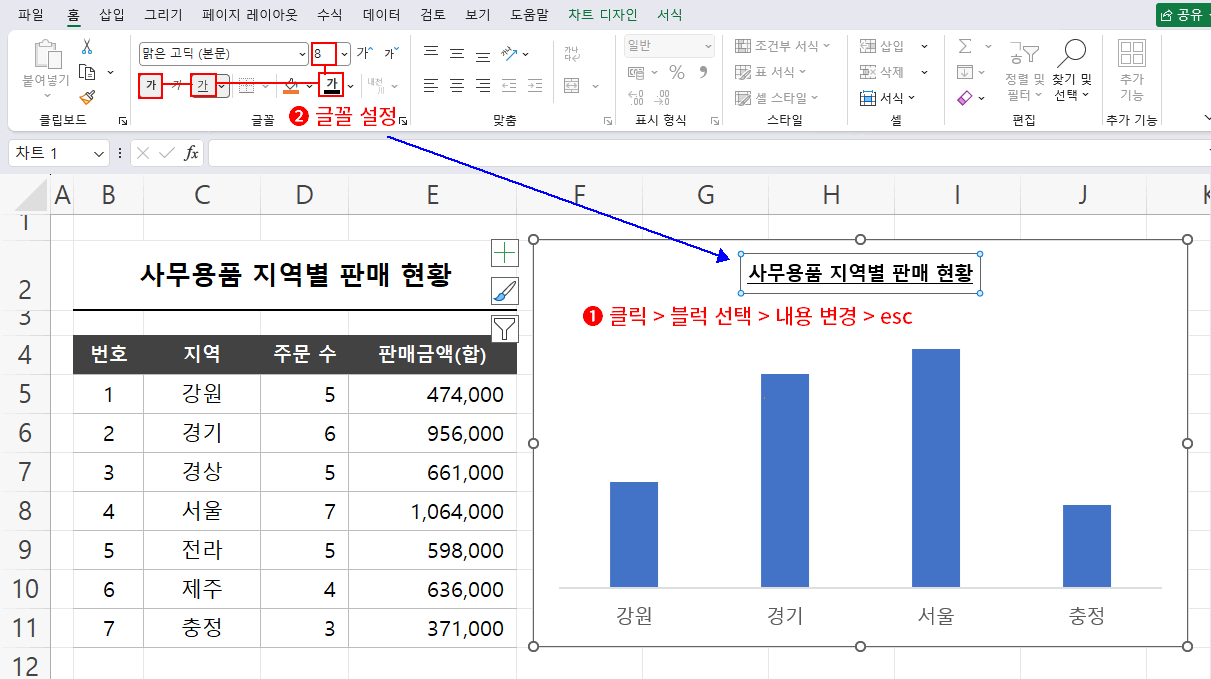1211x679 pixels.
Task: Click the percent style icon
Action: coord(677,72)
